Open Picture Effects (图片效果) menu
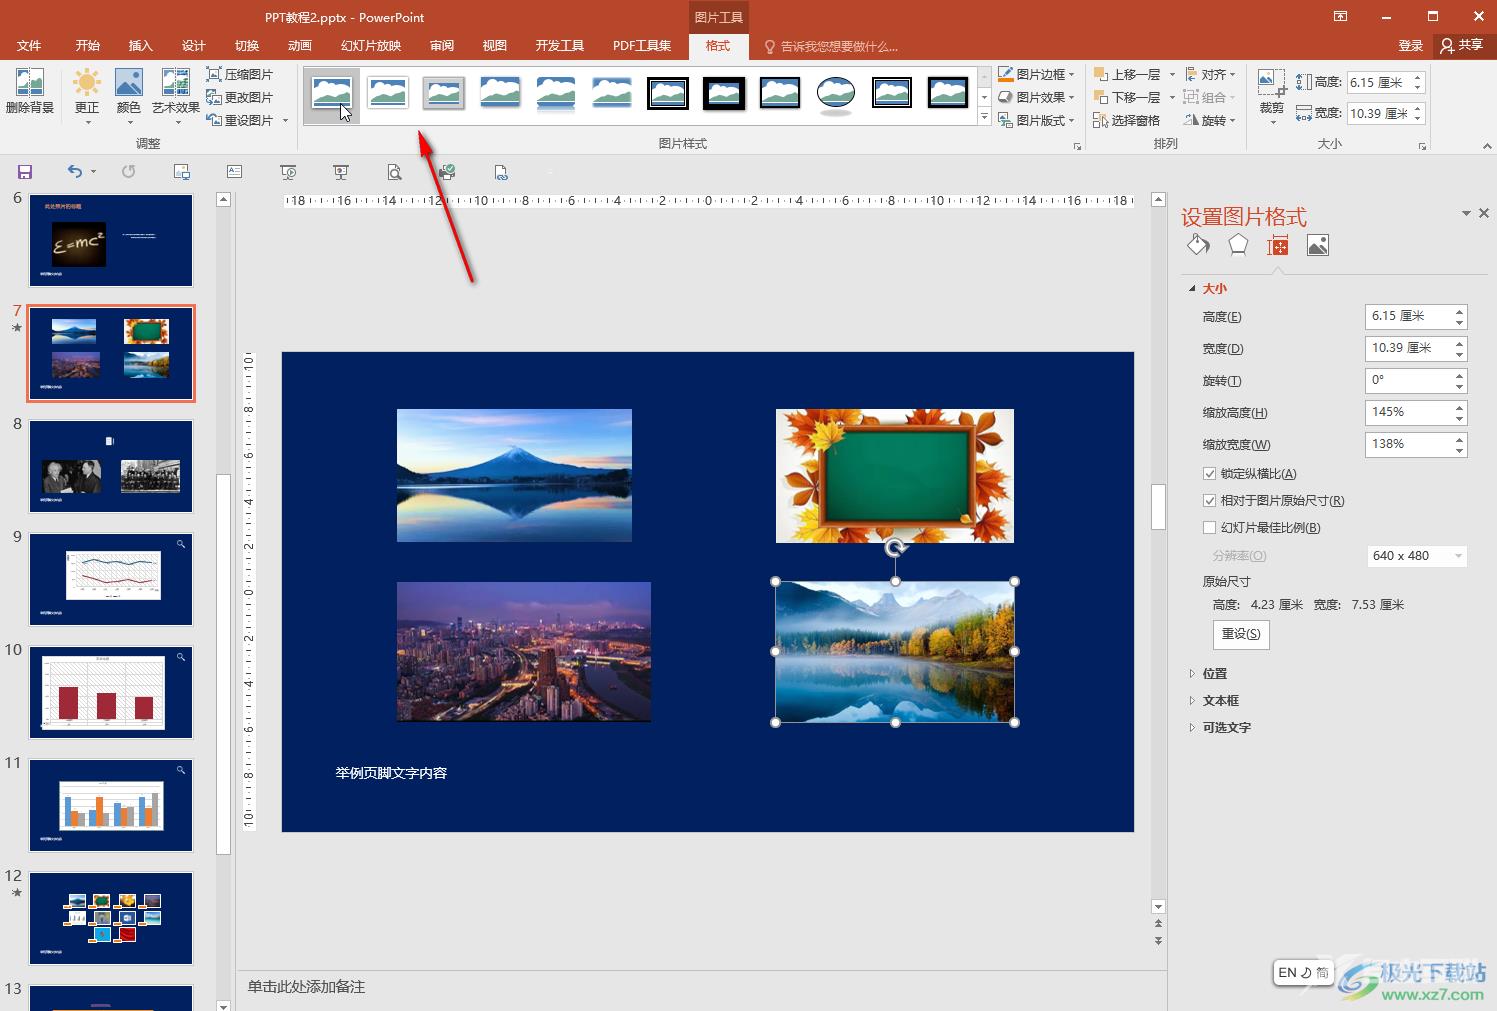 1036,97
